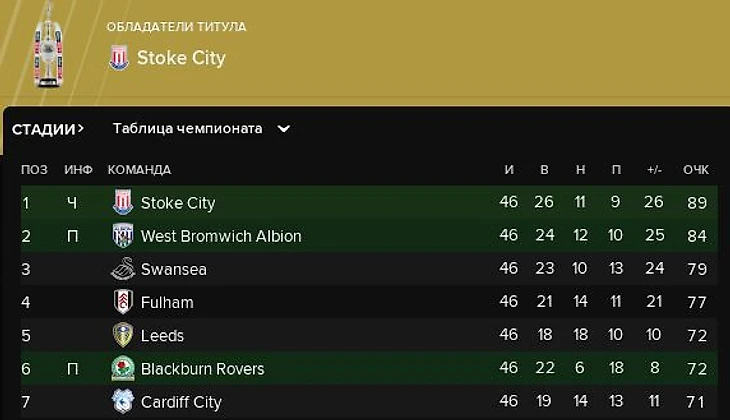Click the Blackburn Rovers crest
This screenshot has height=420, width=730.
coord(123,368)
